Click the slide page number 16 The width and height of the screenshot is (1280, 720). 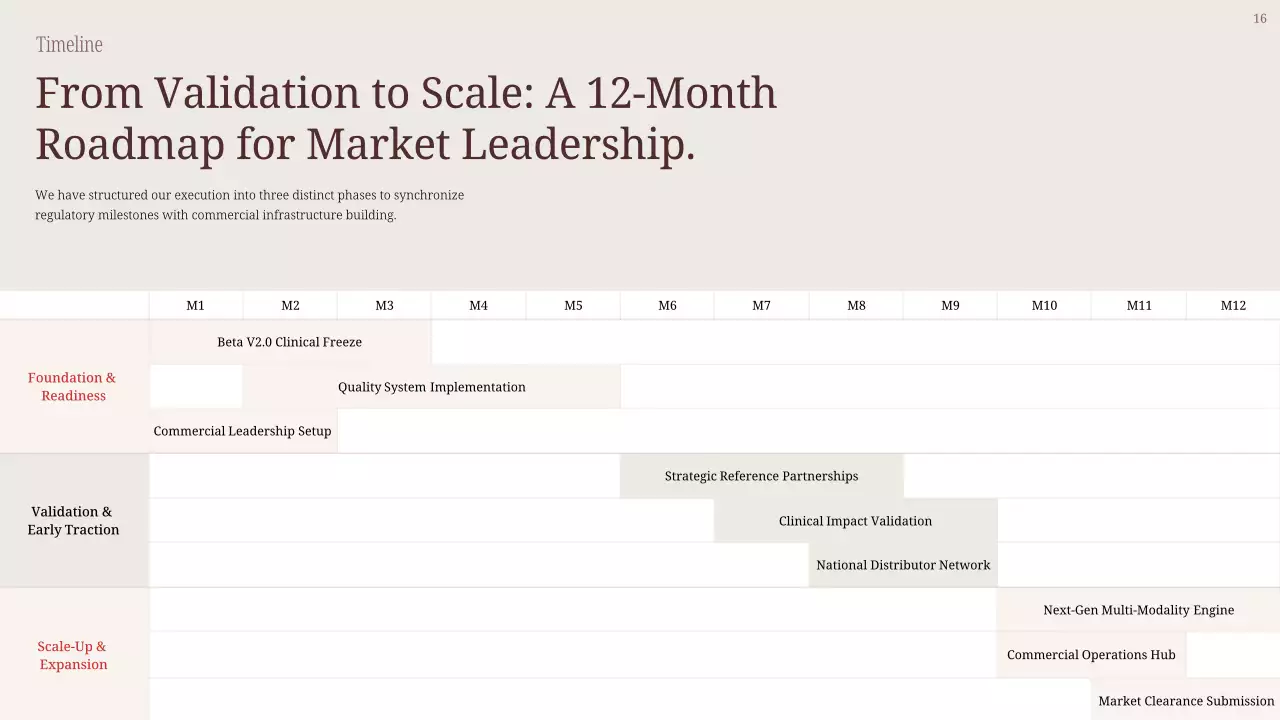click(1259, 19)
